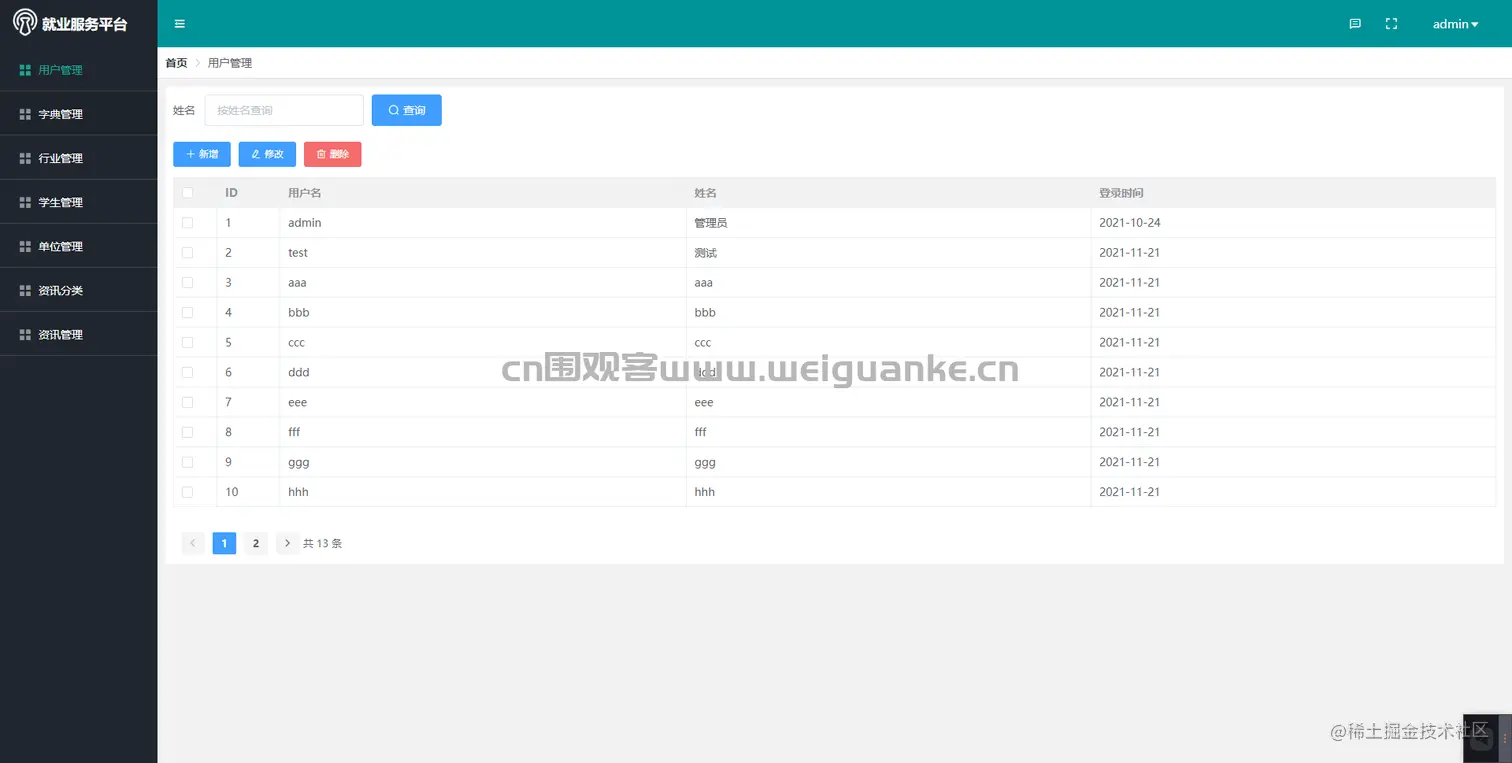
Task: Check the ddd row checkbox
Action: click(187, 372)
